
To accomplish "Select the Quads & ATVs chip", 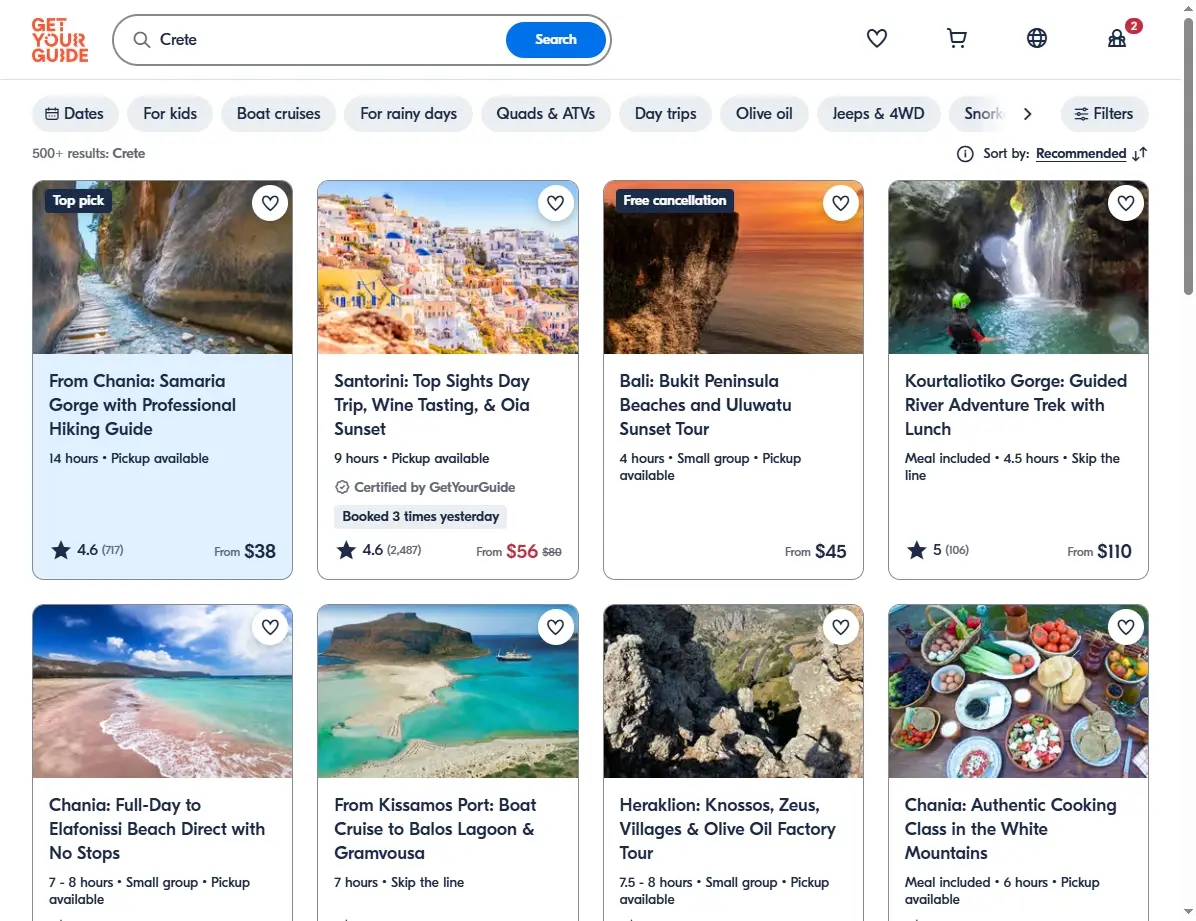I will tap(545, 114).
